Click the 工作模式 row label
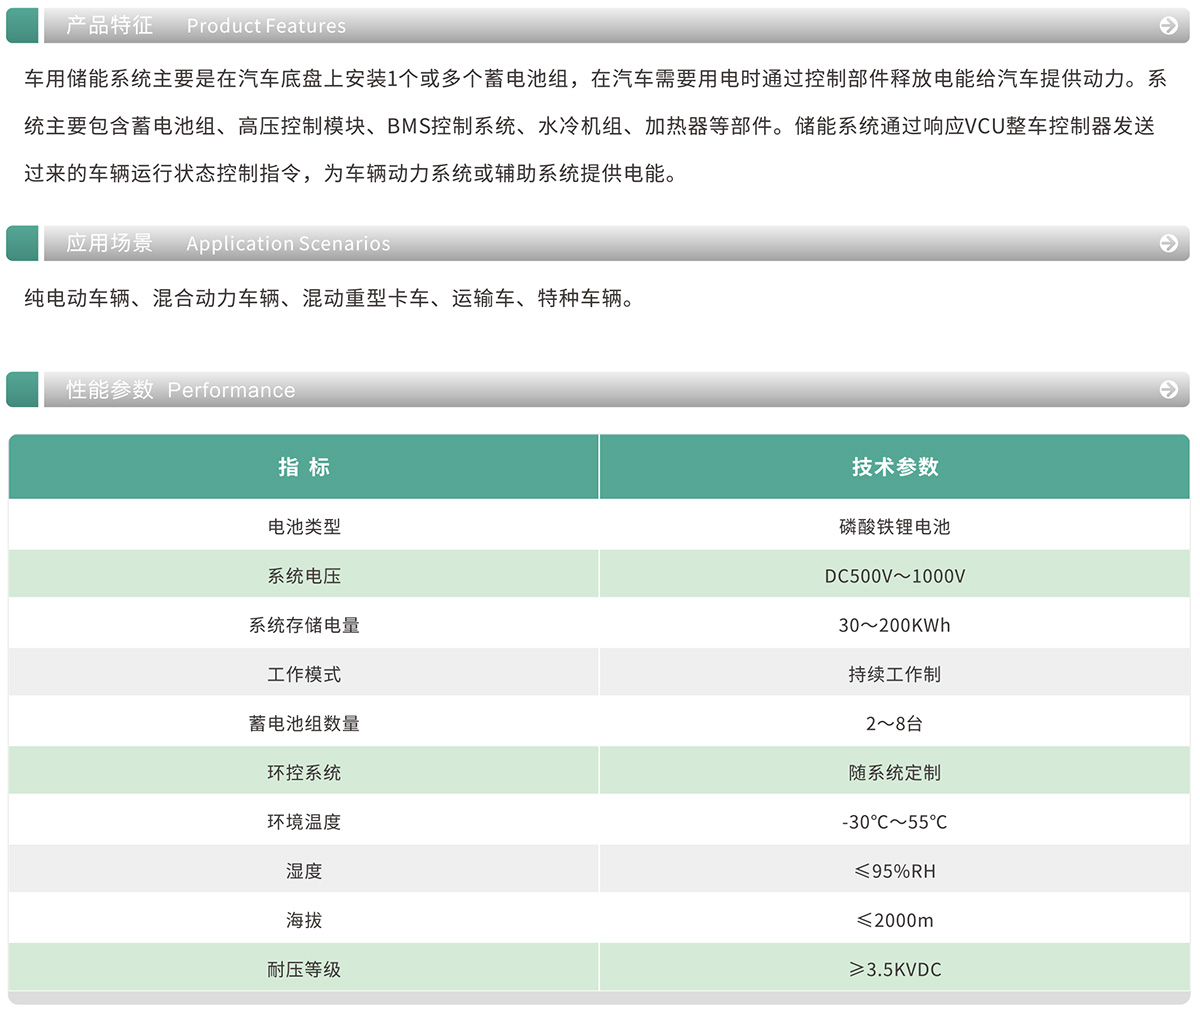Viewport: 1200px width, 1011px height. click(304, 674)
